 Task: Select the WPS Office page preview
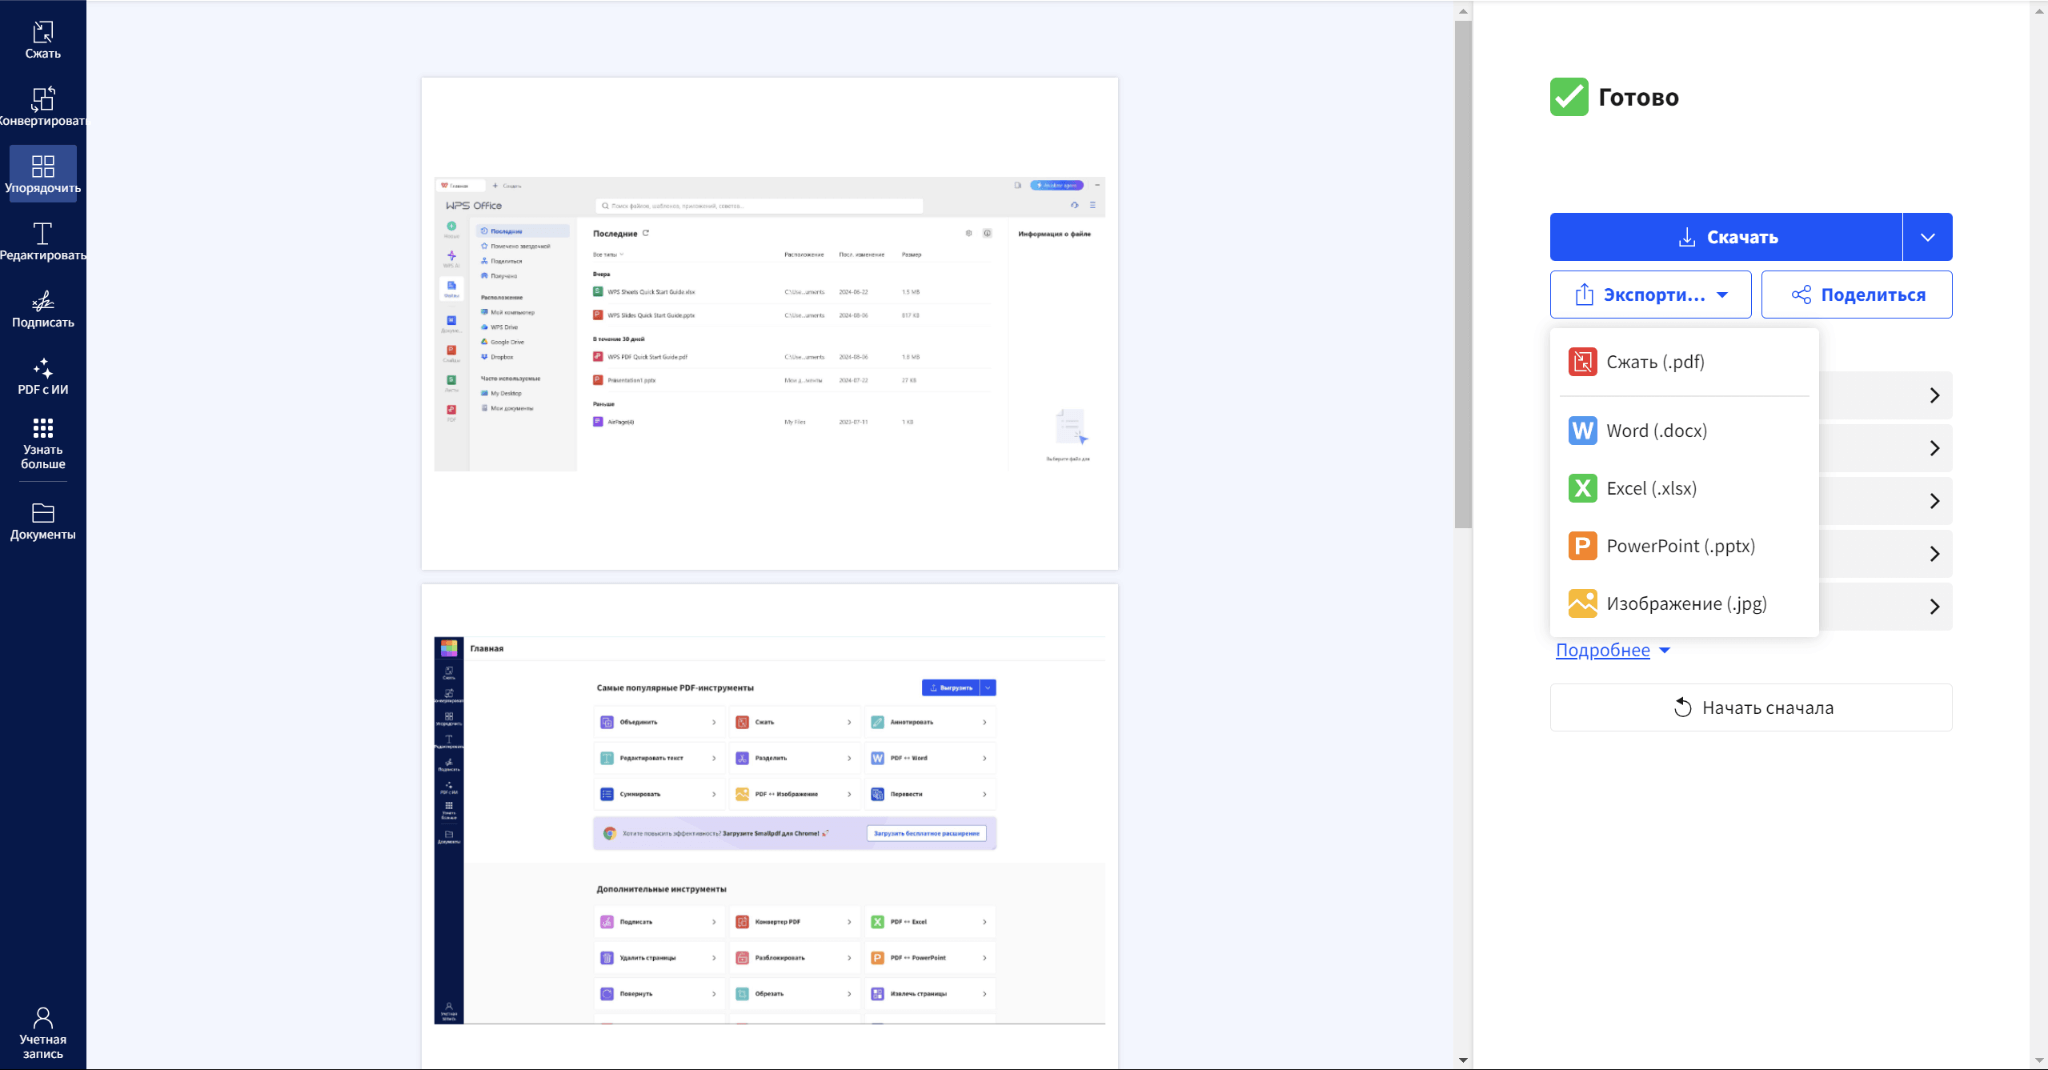pyautogui.click(x=770, y=324)
